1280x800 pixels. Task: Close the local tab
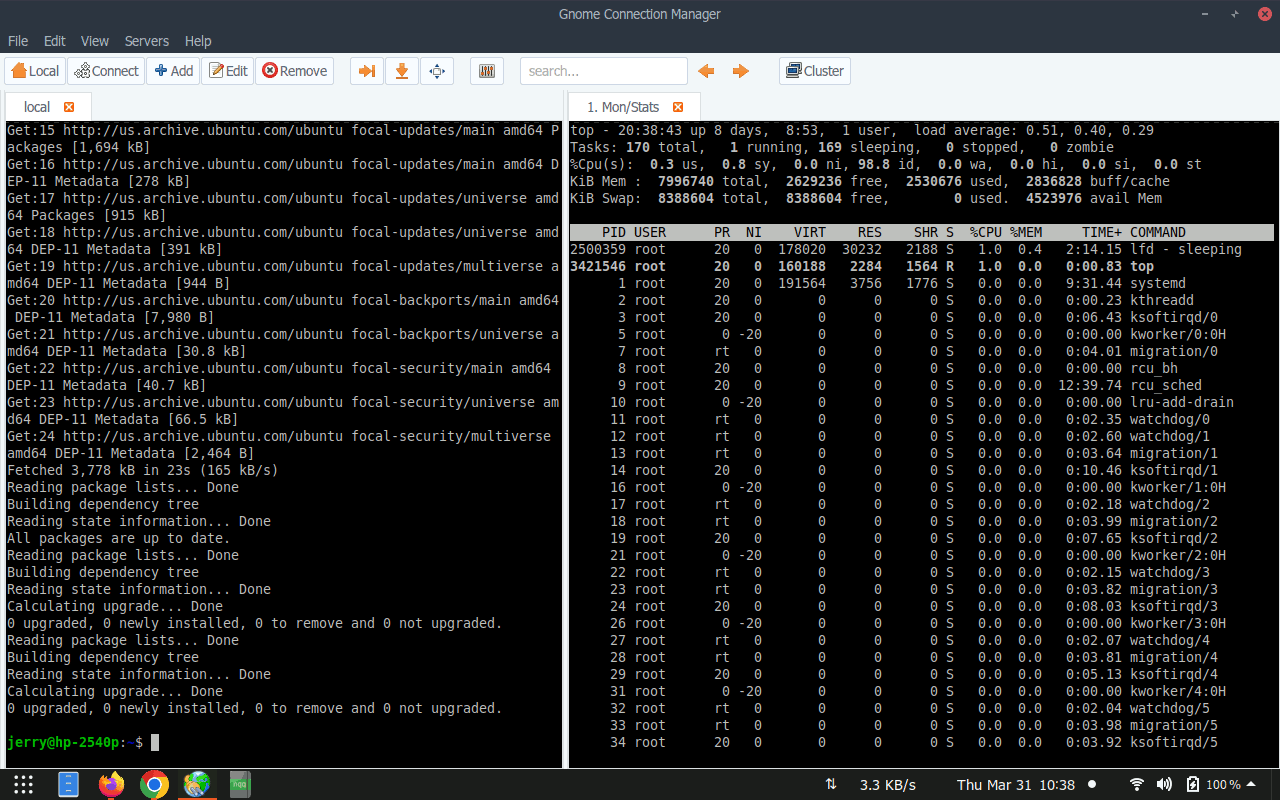[x=69, y=107]
